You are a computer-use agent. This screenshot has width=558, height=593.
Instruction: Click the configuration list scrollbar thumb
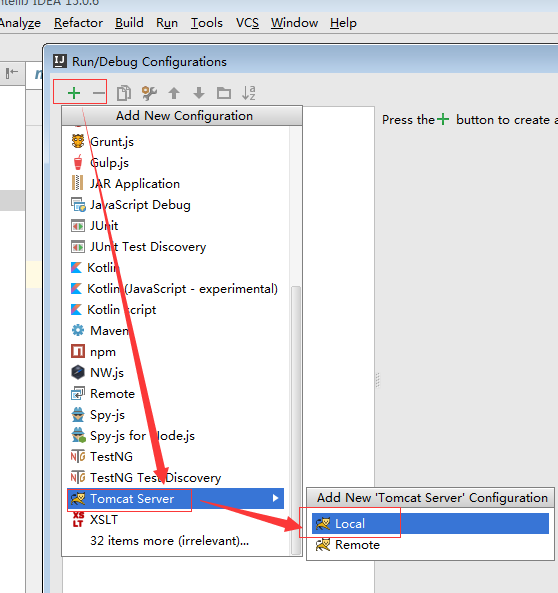coord(296,420)
